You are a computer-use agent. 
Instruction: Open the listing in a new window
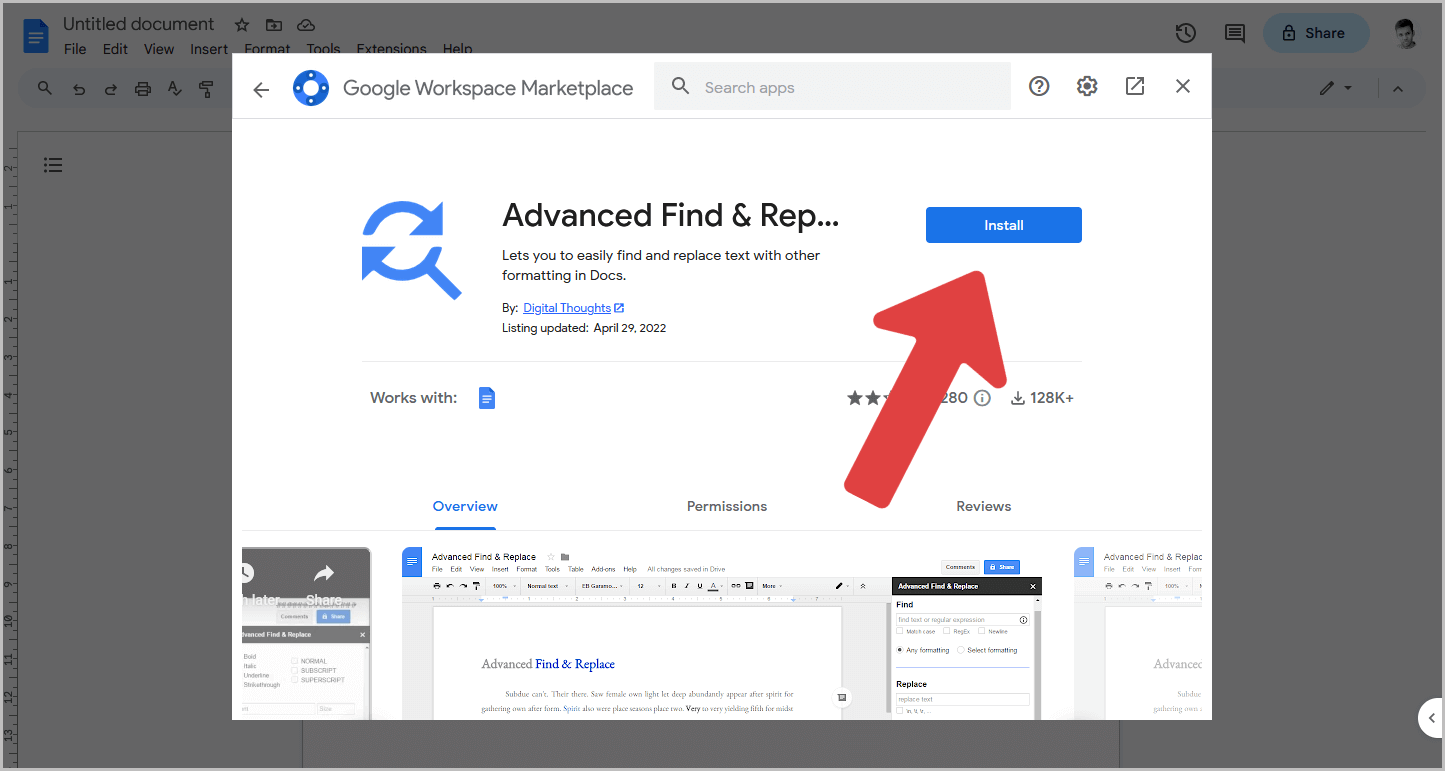(x=1134, y=86)
